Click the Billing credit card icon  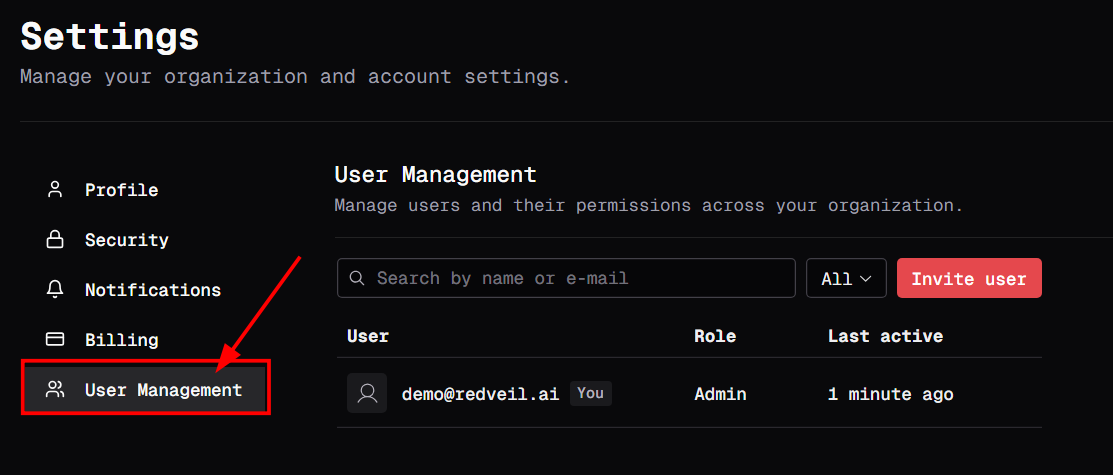pos(56,340)
